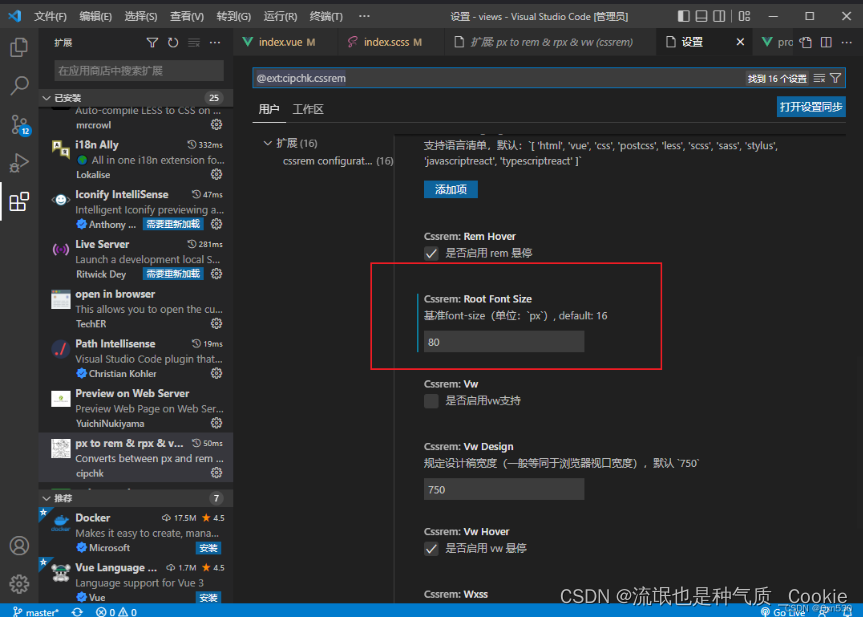Viewport: 863px width, 617px height.
Task: Click the 添加项 button
Action: (450, 189)
